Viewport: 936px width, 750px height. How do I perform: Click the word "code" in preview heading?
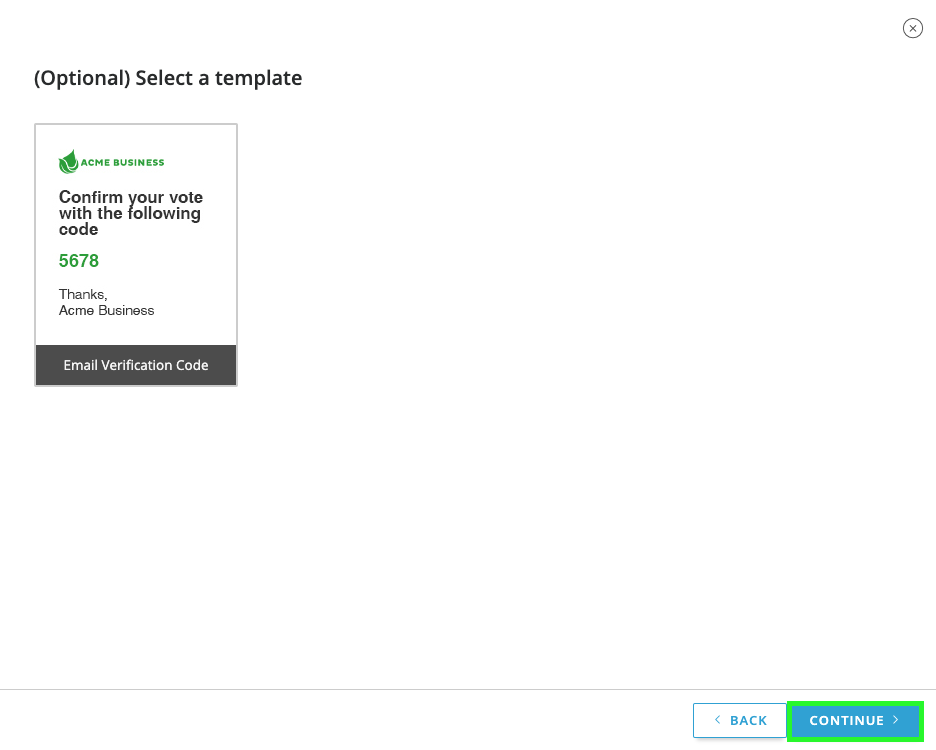click(x=78, y=230)
